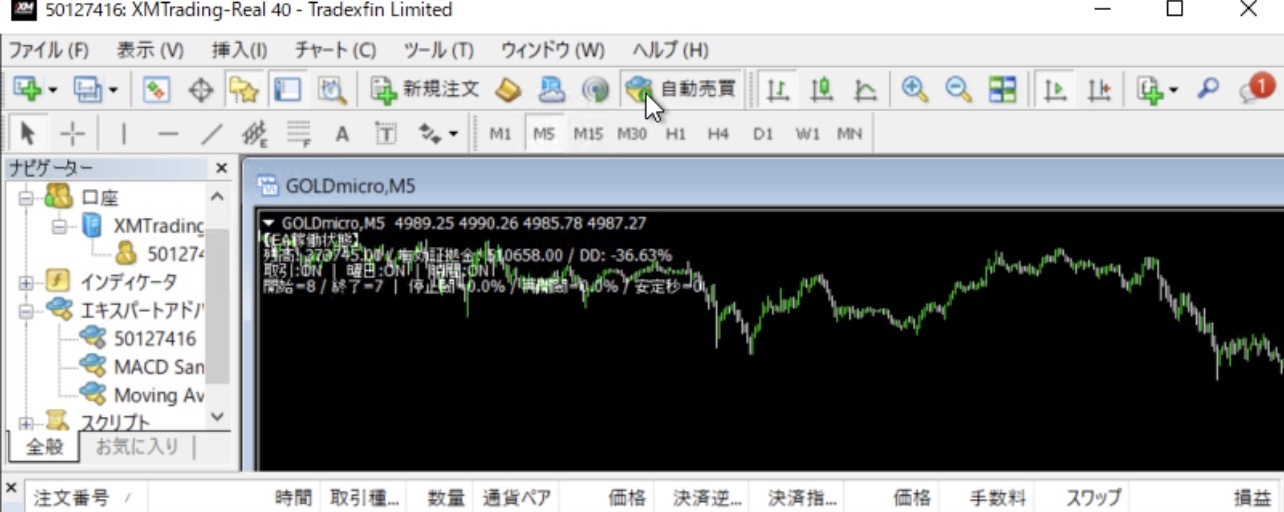The image size is (1284, 512).
Task: Select the text label A tool
Action: click(x=342, y=134)
